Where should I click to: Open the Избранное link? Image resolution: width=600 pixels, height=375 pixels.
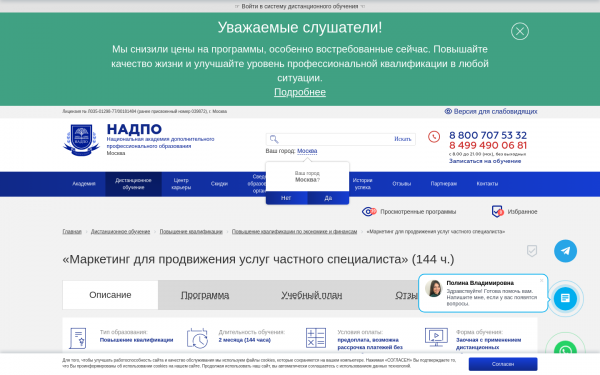(522, 212)
